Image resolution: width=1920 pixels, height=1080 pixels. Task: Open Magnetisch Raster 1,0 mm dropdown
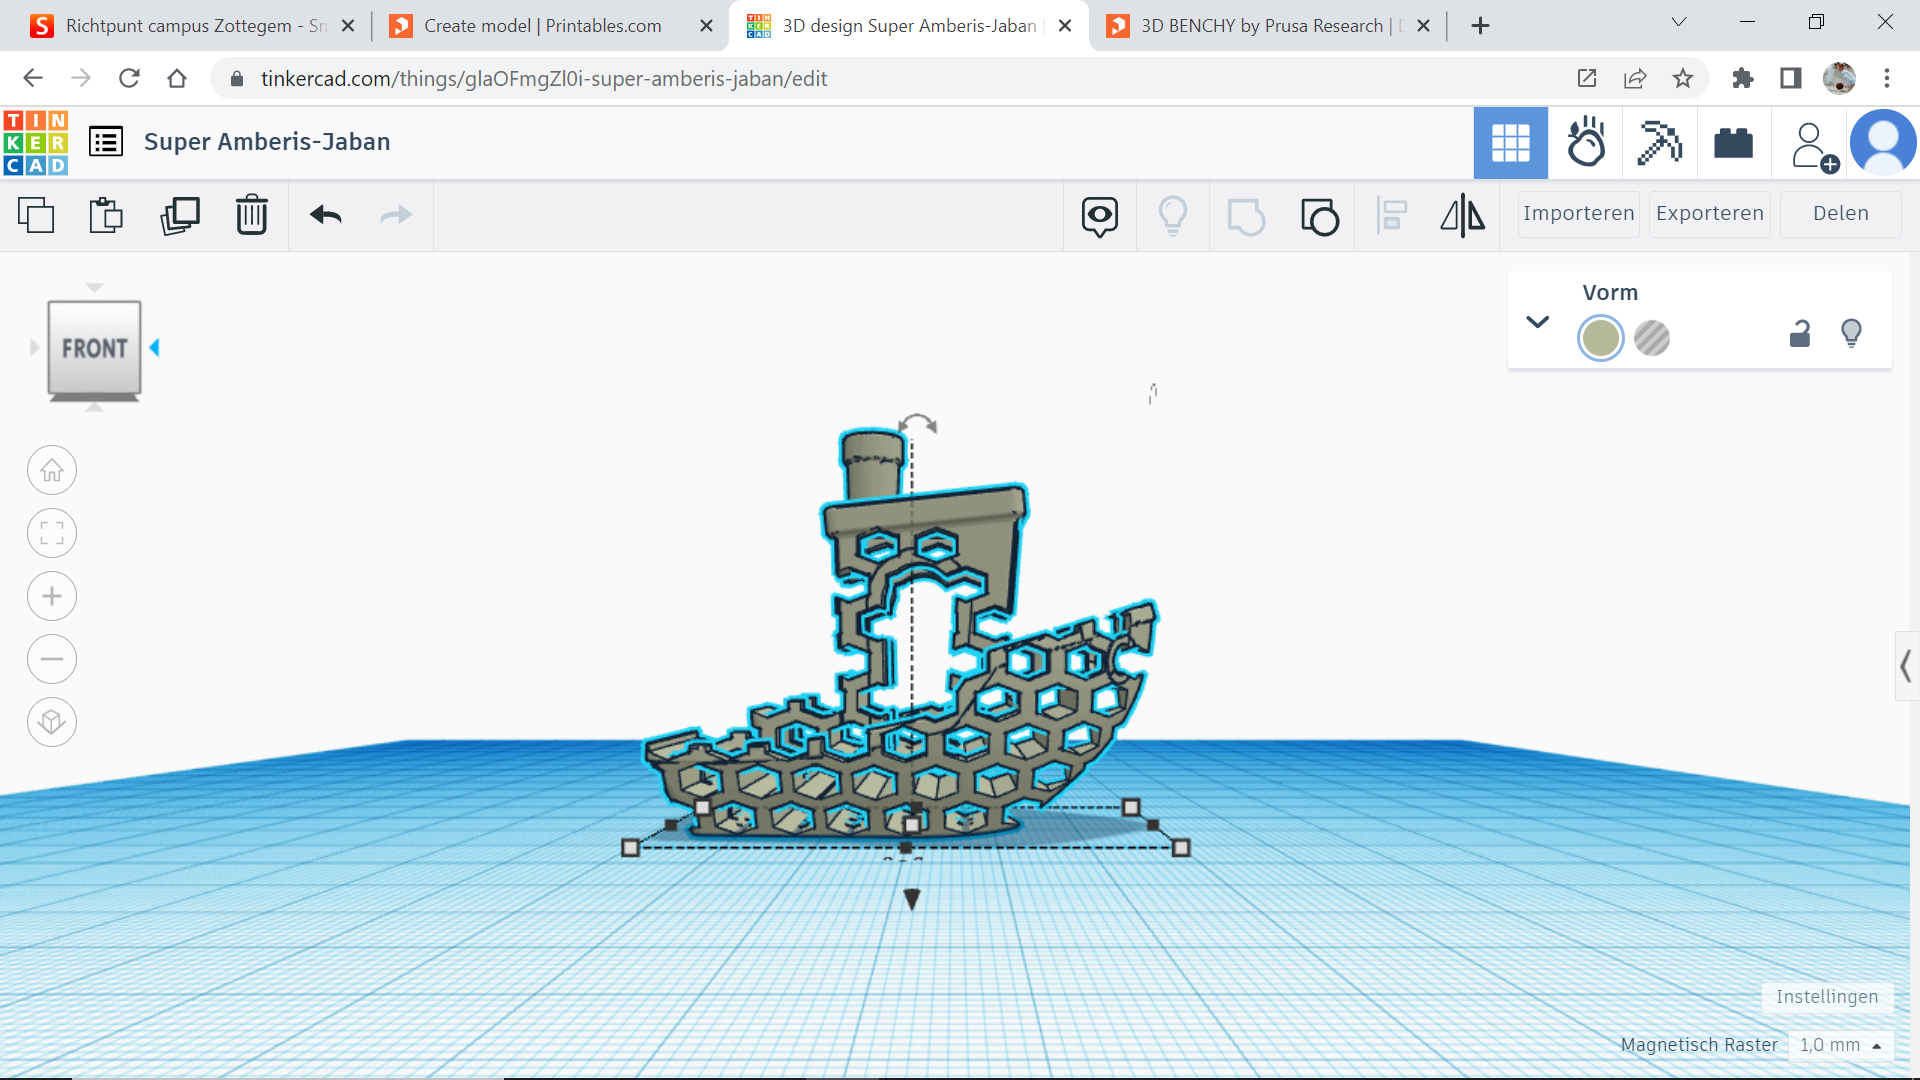tap(1841, 1045)
